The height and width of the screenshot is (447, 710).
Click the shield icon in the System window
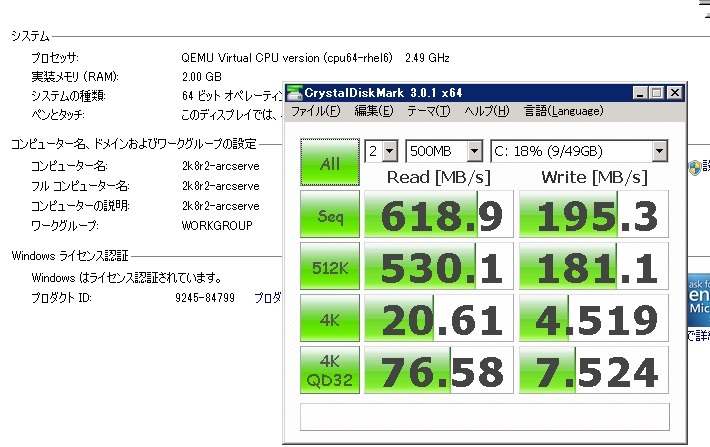click(695, 168)
